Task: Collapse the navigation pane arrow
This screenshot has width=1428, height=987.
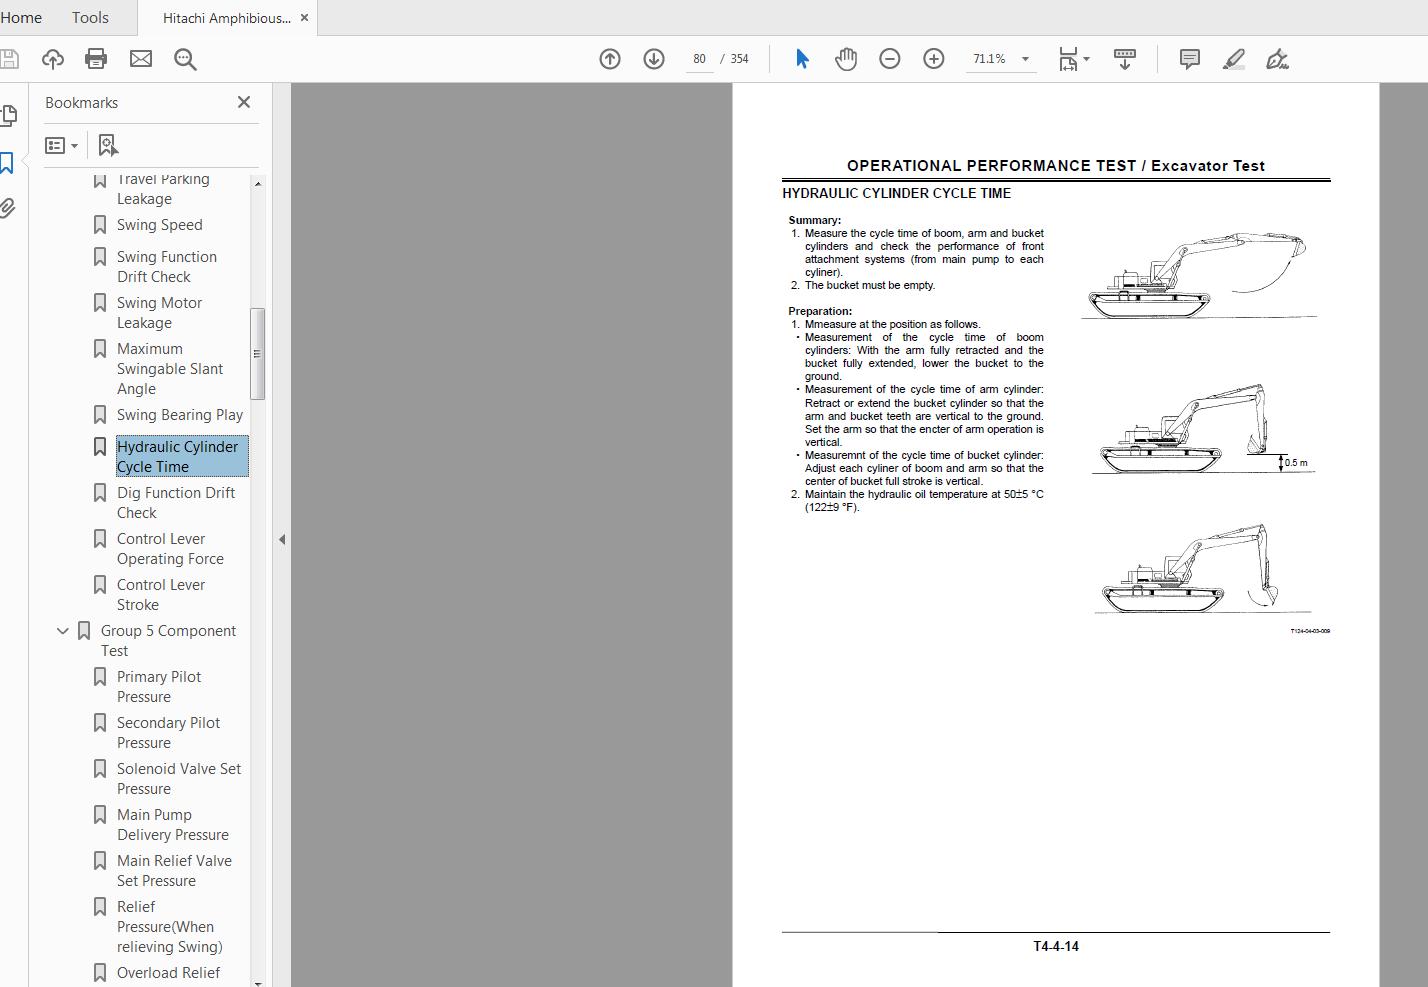Action: (282, 539)
